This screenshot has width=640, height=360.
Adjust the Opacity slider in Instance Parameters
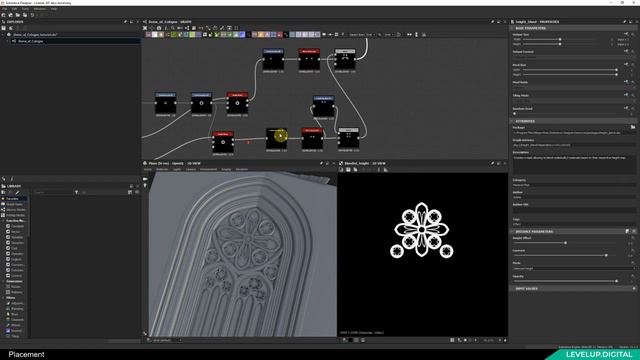pos(616,281)
